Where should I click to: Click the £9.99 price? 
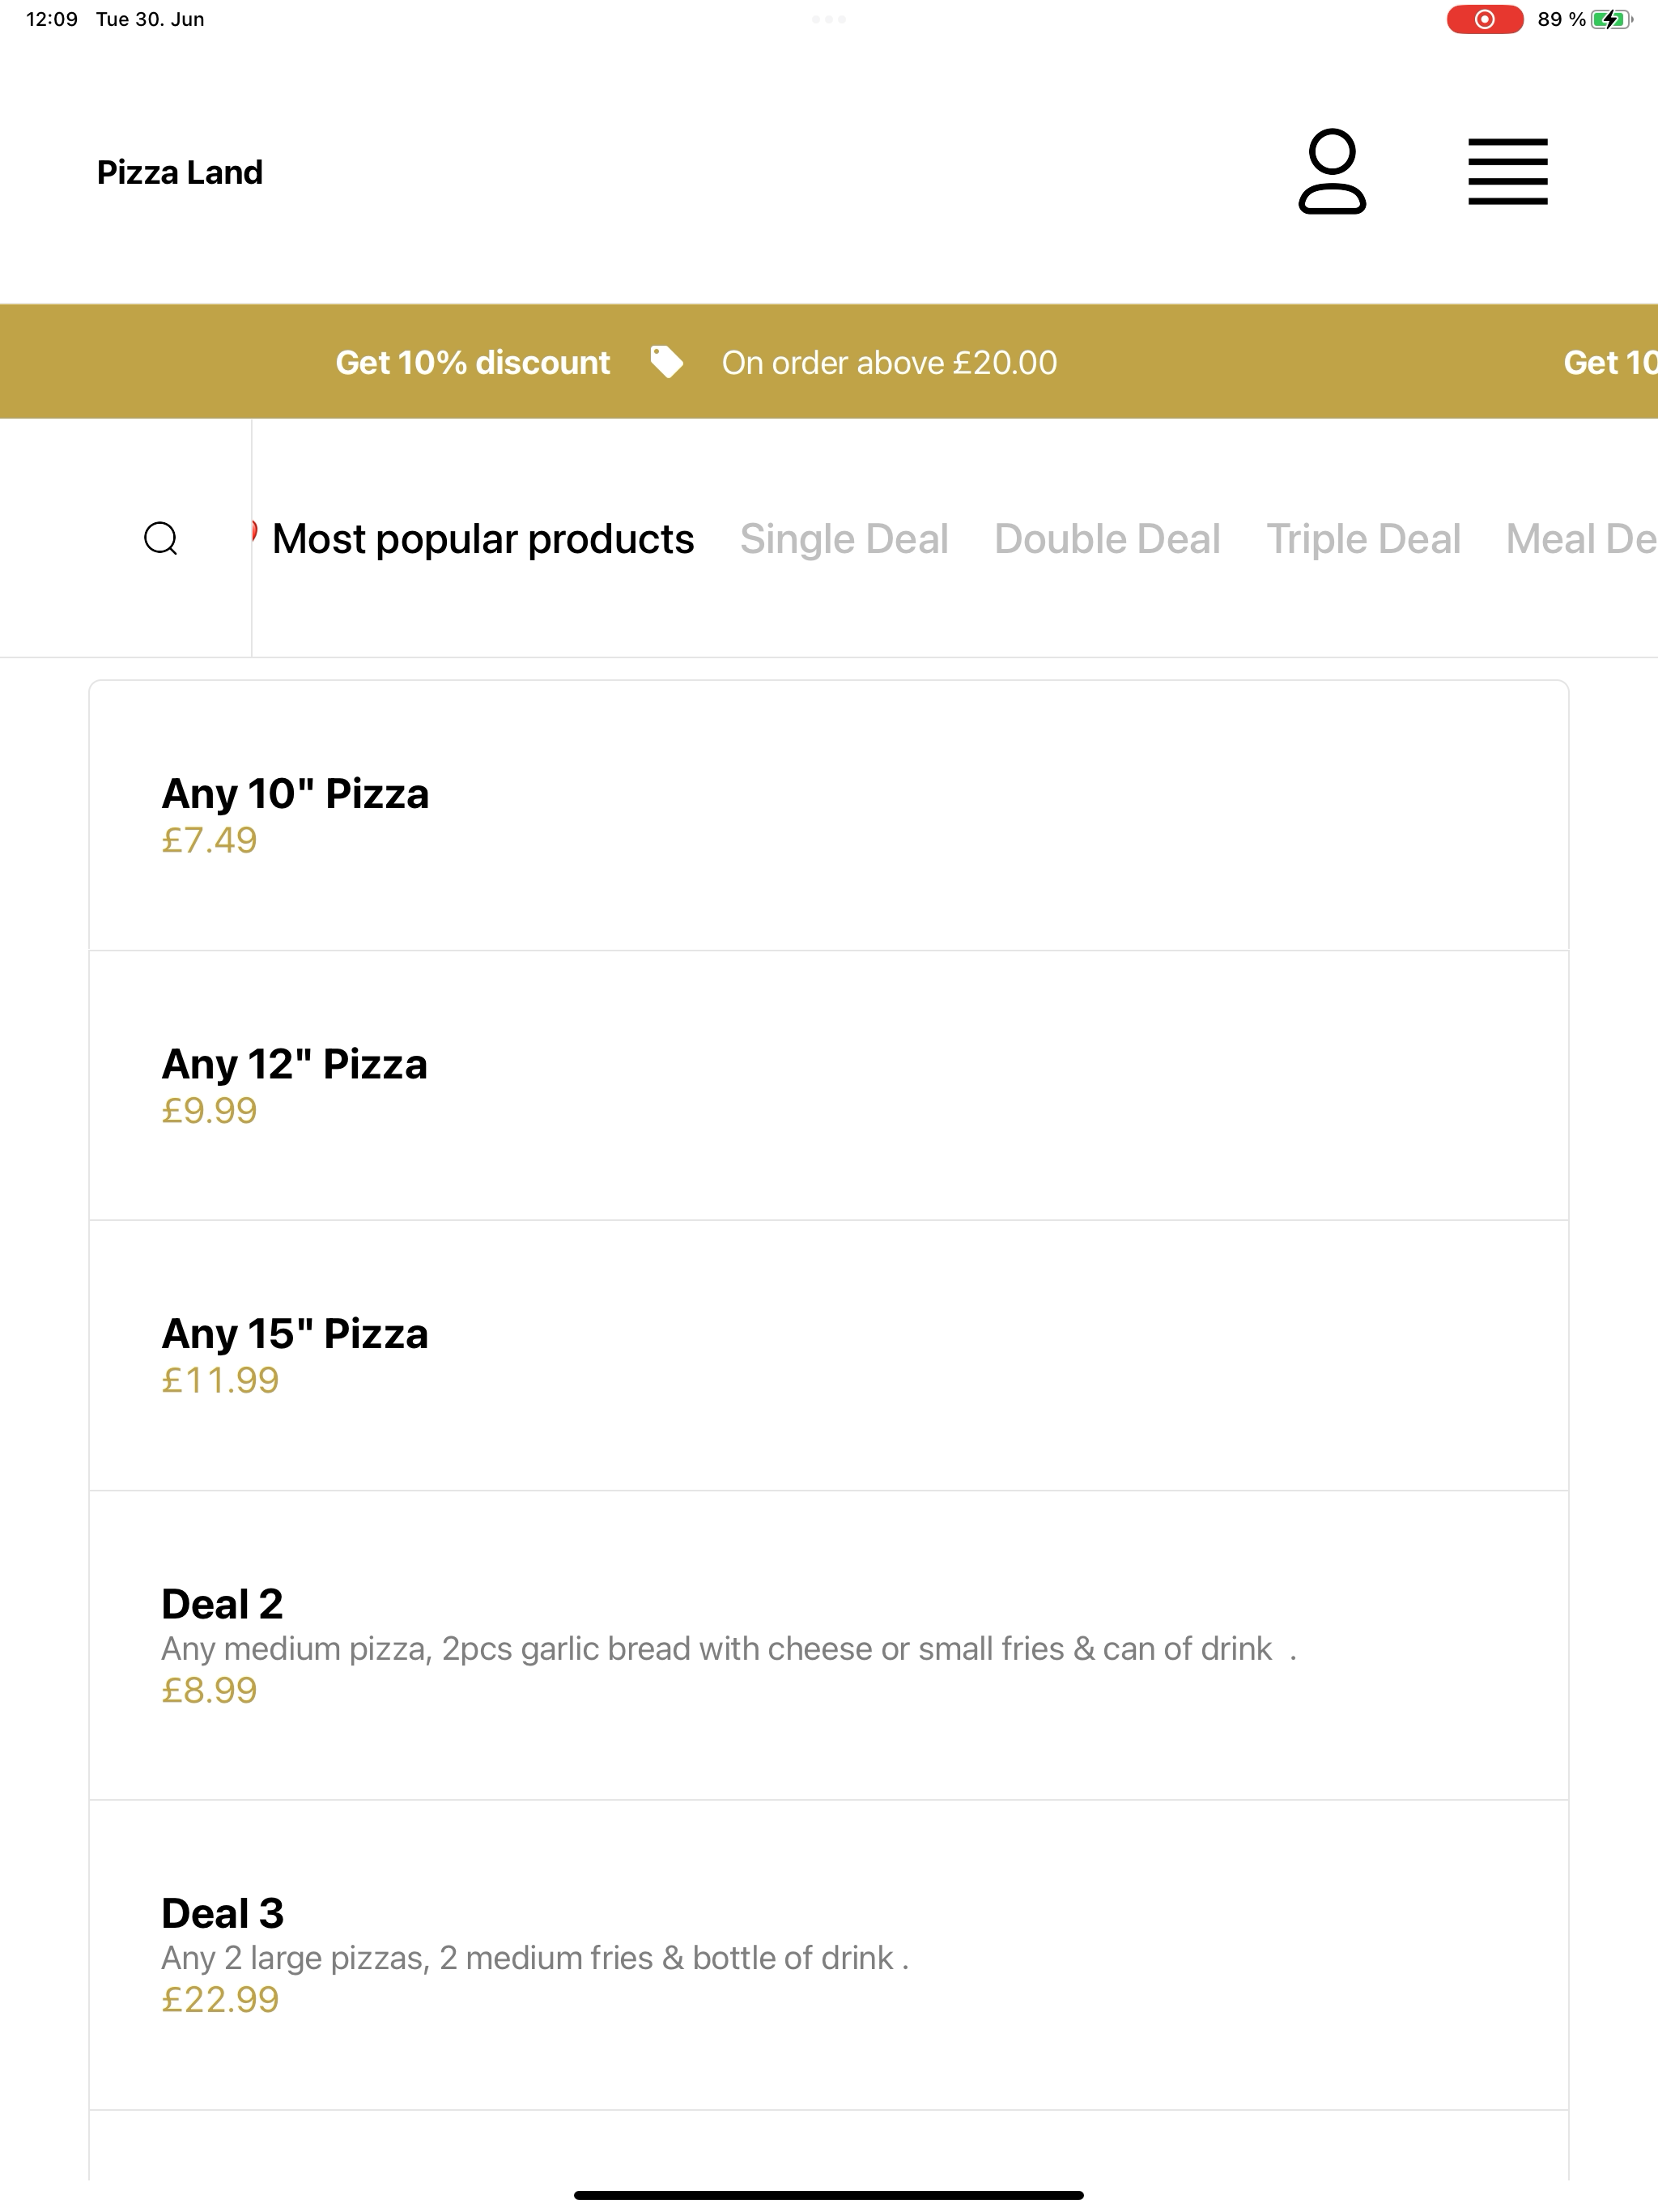pyautogui.click(x=209, y=1110)
